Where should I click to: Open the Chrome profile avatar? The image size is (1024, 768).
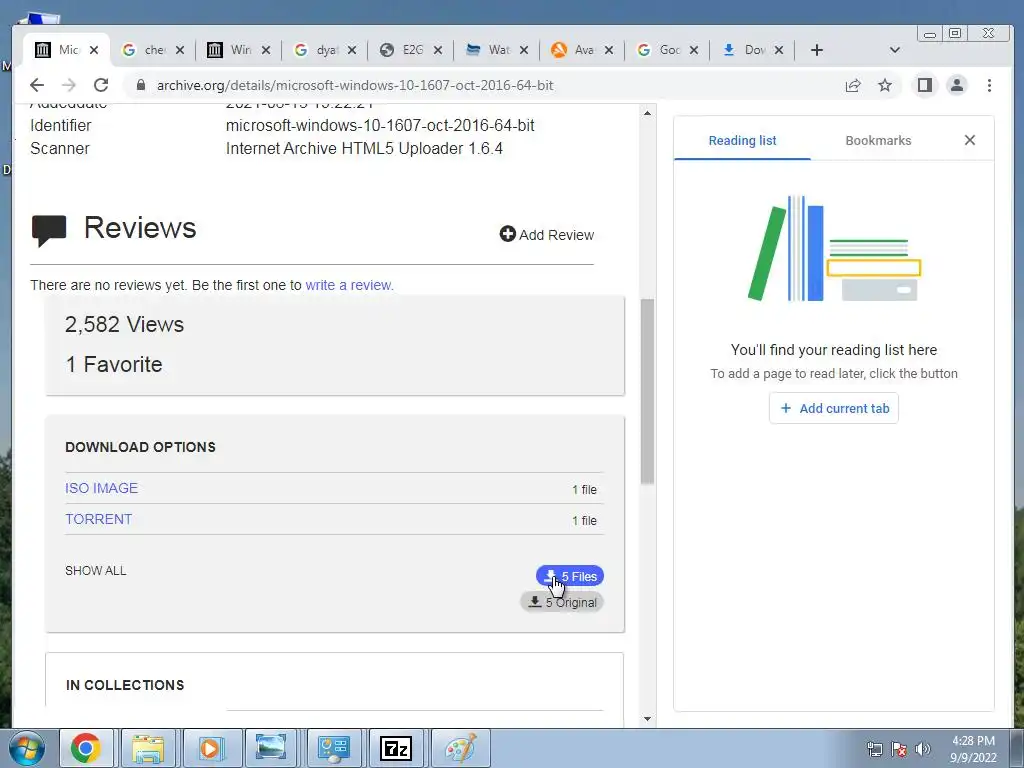coord(957,86)
